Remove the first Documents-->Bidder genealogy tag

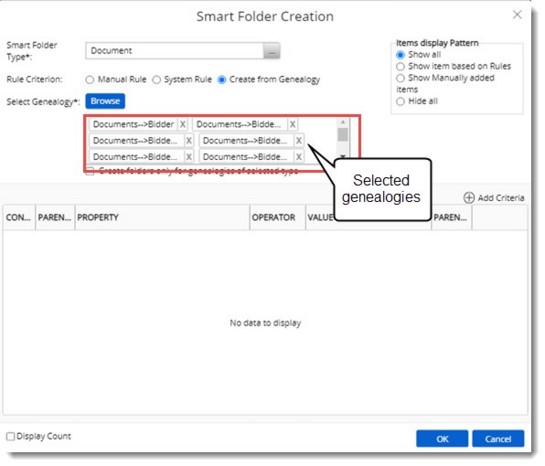(183, 124)
